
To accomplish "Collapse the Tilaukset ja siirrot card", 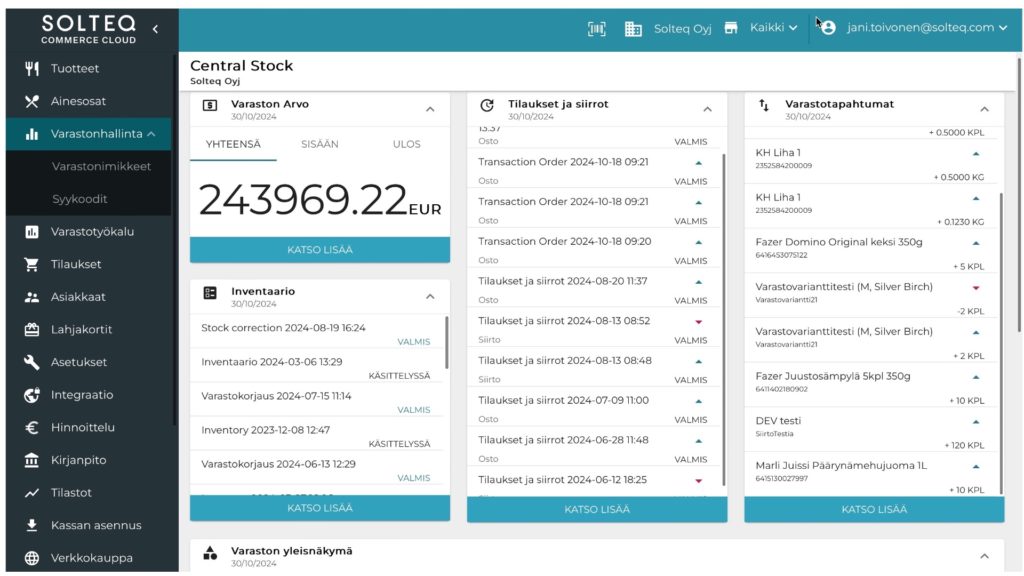I will pos(707,109).
